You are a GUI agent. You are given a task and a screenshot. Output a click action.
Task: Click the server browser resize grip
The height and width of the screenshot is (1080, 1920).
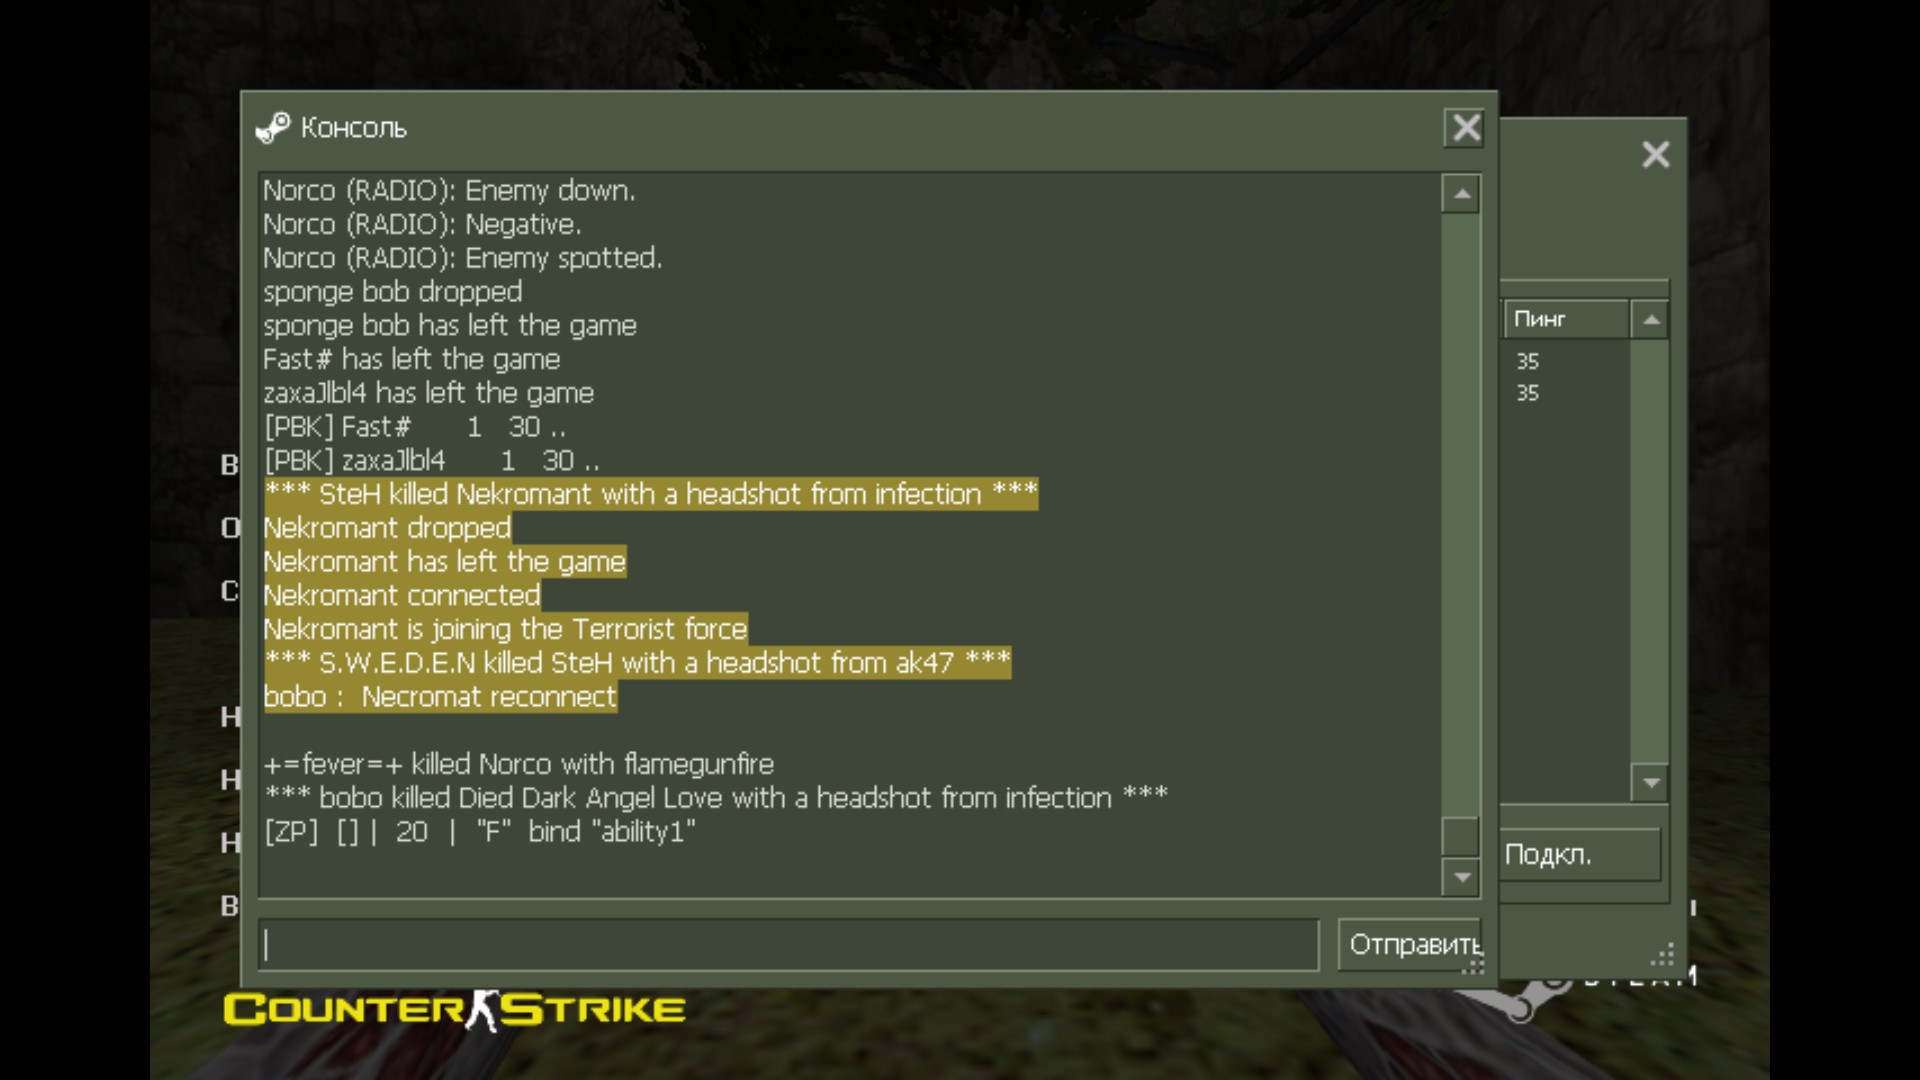pyautogui.click(x=1662, y=955)
